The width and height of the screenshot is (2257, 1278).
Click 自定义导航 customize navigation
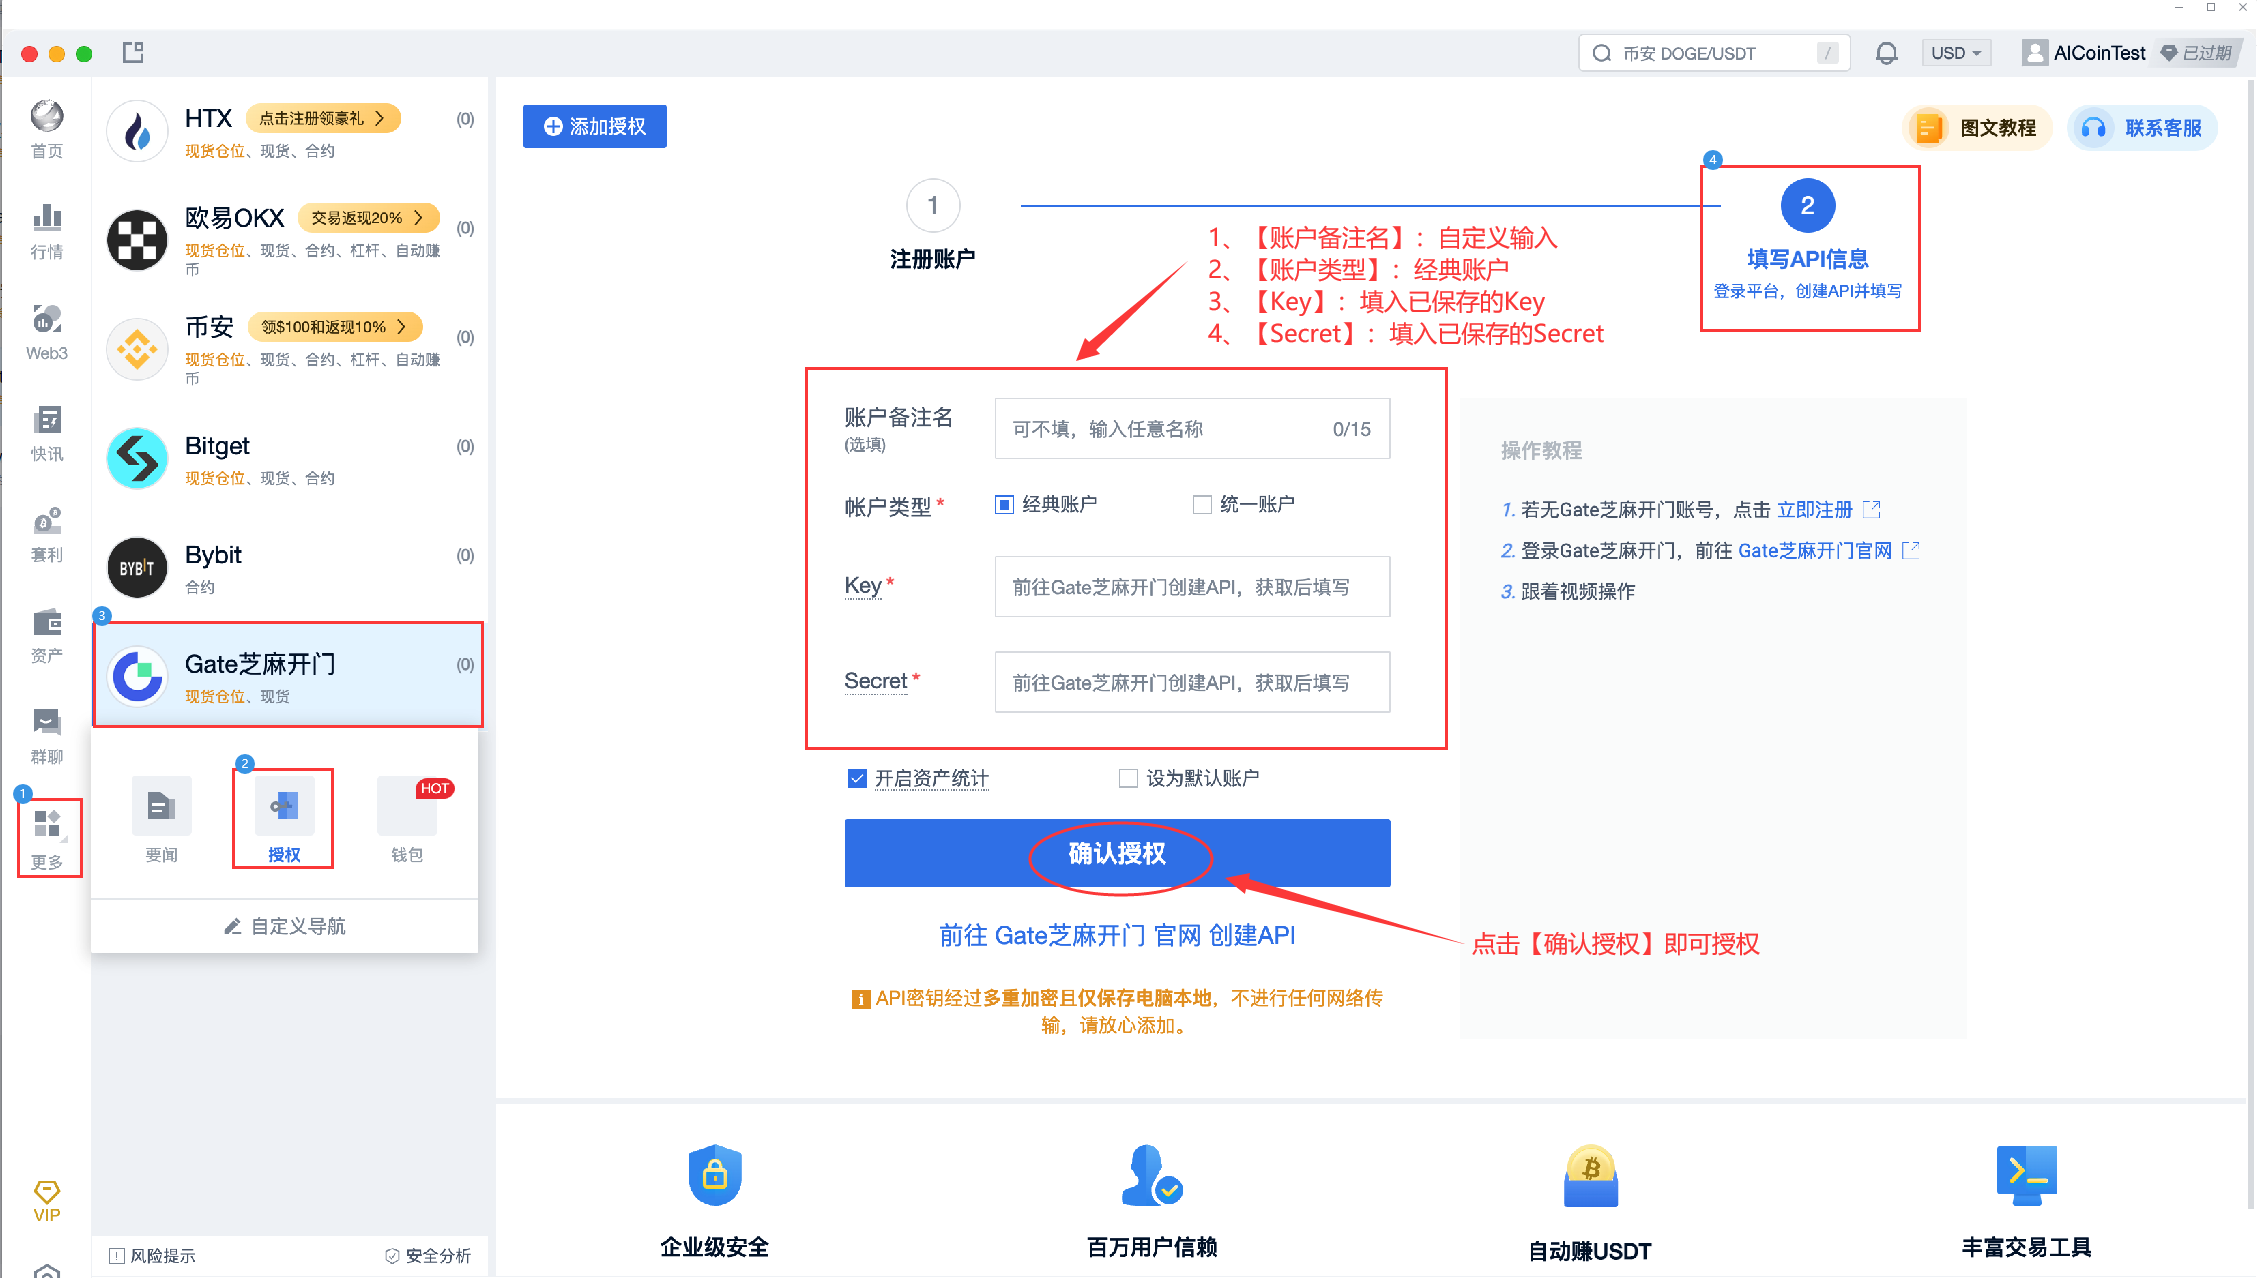pyautogui.click(x=285, y=926)
